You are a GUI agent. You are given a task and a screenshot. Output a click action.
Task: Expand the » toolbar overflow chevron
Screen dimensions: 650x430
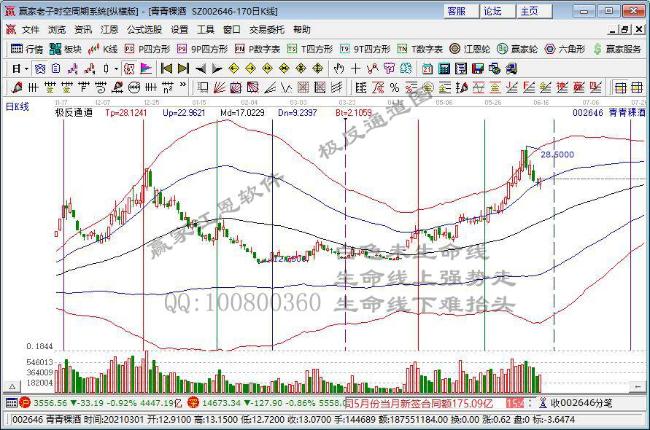183,85
